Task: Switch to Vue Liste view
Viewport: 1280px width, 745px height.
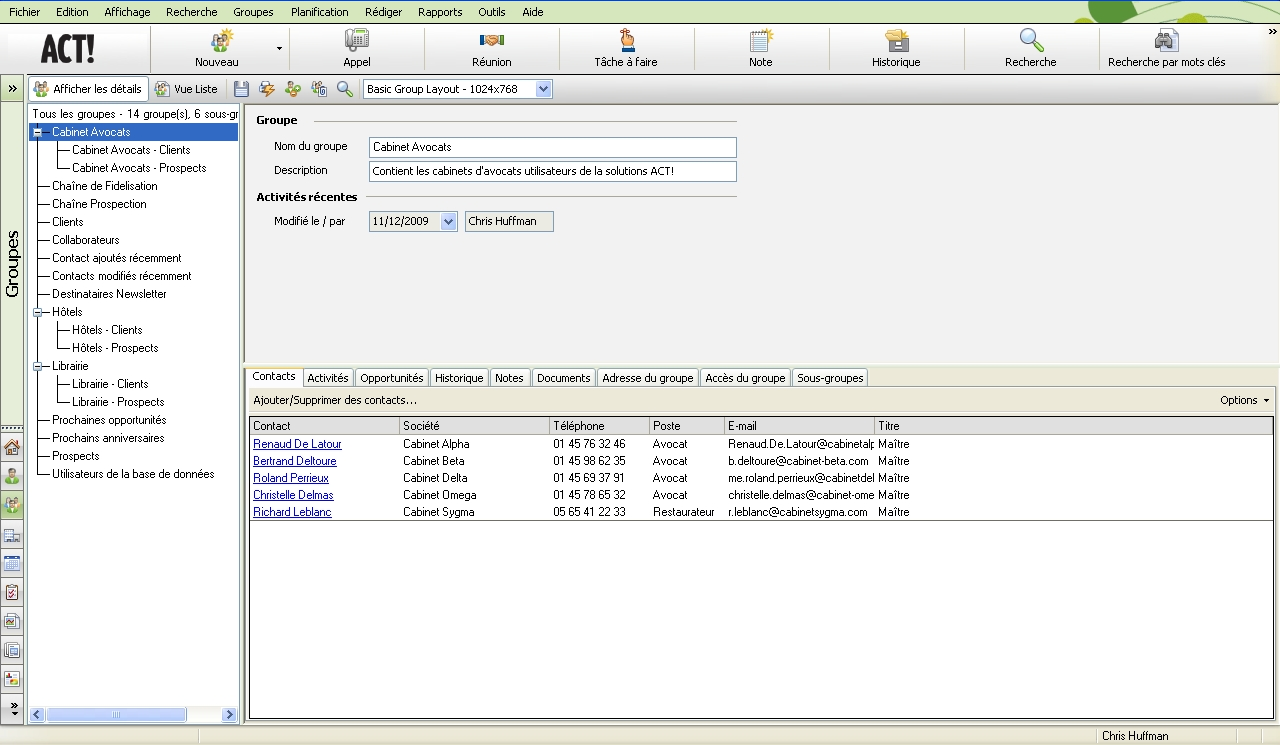Action: tap(186, 89)
